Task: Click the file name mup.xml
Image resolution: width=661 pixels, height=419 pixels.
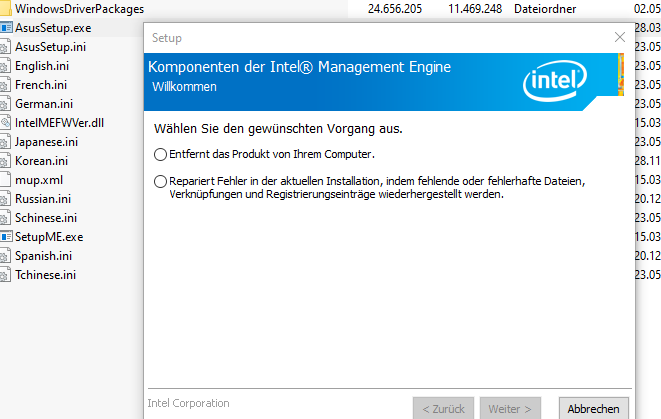Action: tap(39, 180)
